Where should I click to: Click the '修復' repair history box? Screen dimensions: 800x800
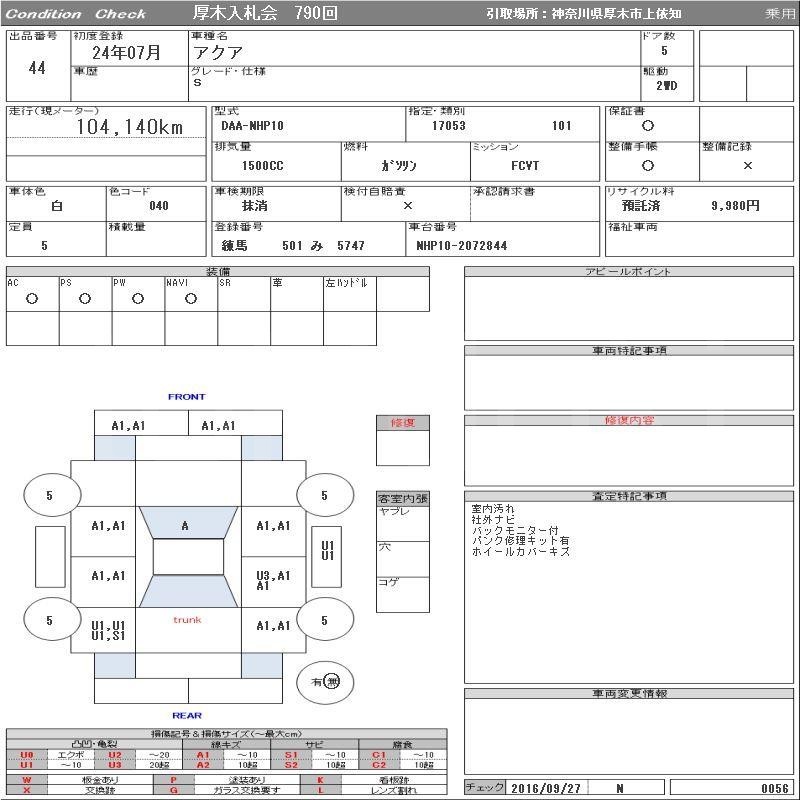coord(403,440)
